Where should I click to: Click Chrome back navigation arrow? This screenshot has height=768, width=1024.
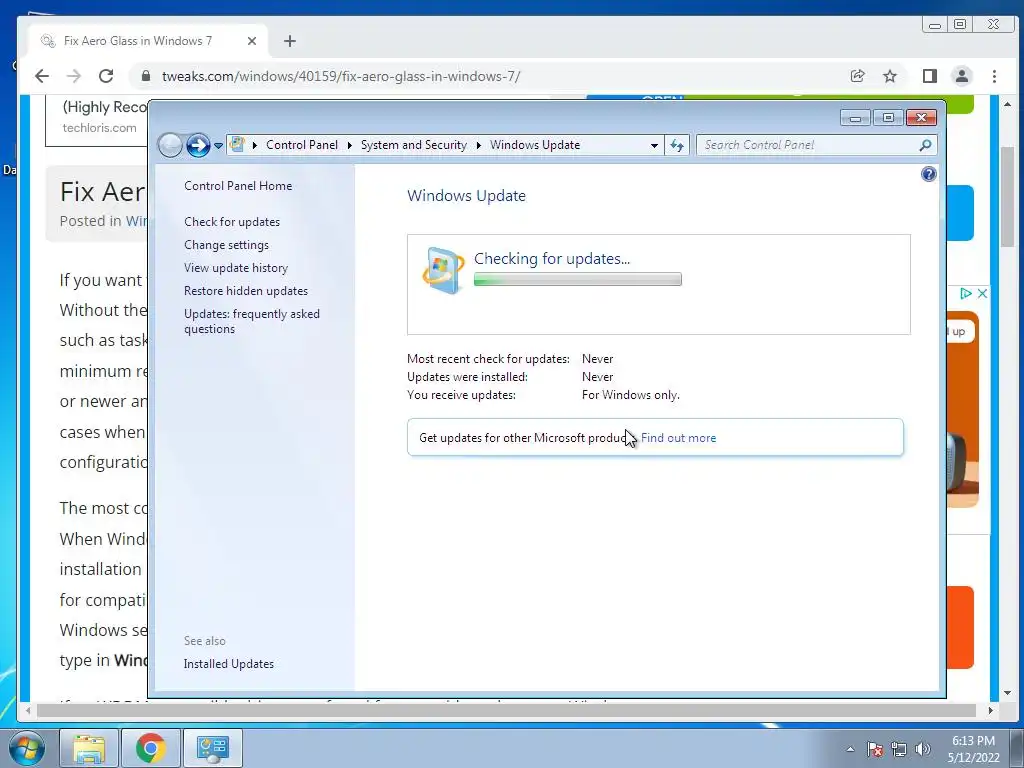(42, 76)
